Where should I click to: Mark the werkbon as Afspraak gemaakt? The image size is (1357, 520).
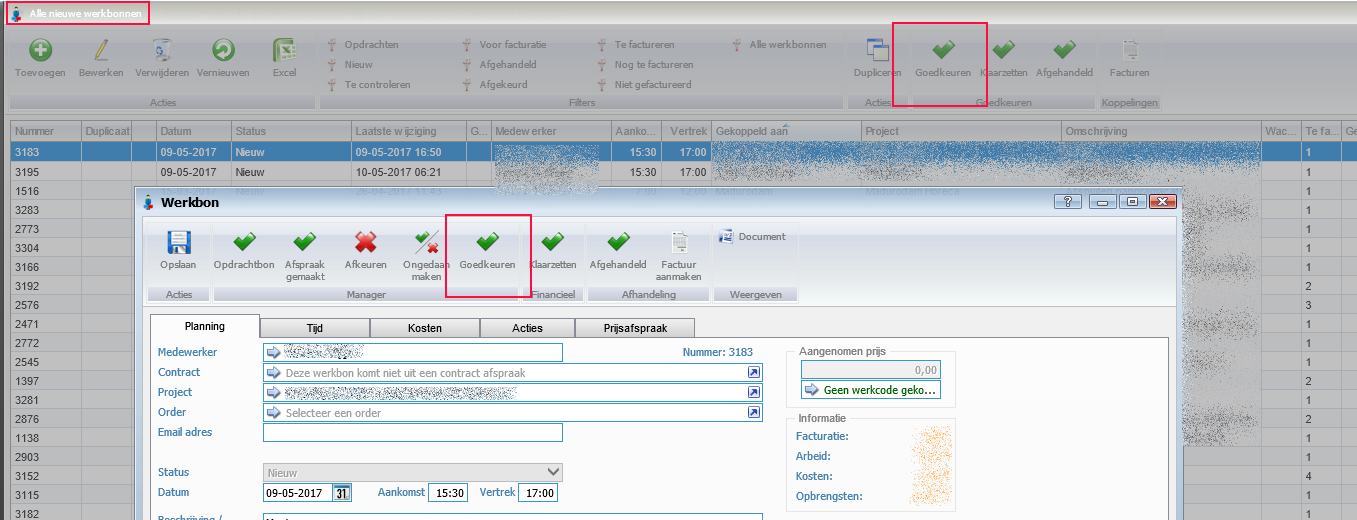pyautogui.click(x=304, y=244)
